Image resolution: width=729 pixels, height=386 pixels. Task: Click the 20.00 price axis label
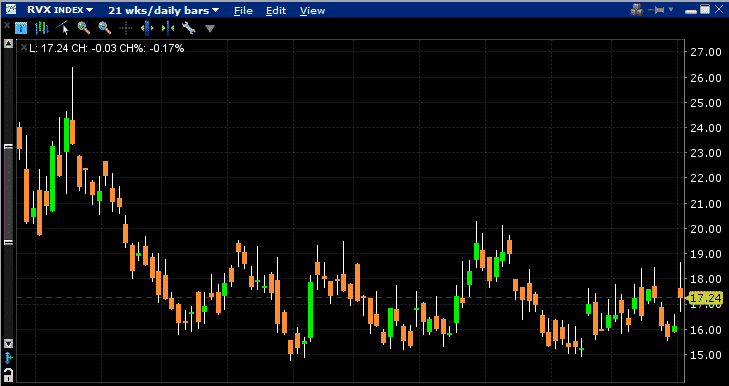click(706, 228)
